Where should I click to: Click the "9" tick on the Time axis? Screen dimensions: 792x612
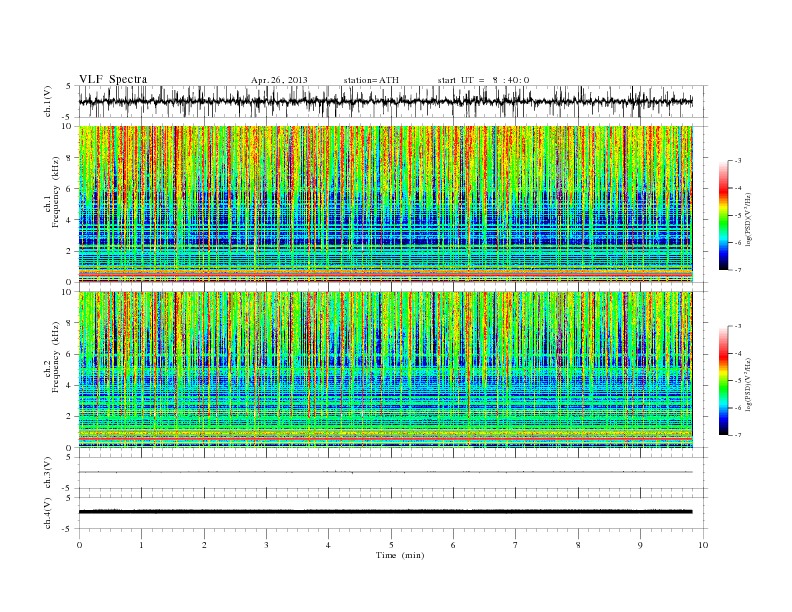[x=640, y=545]
